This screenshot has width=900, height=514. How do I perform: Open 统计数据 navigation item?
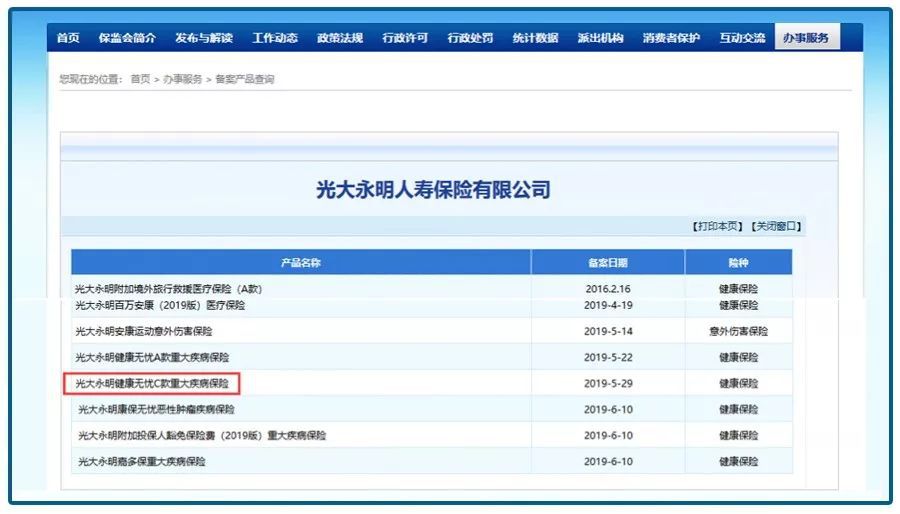(x=536, y=38)
